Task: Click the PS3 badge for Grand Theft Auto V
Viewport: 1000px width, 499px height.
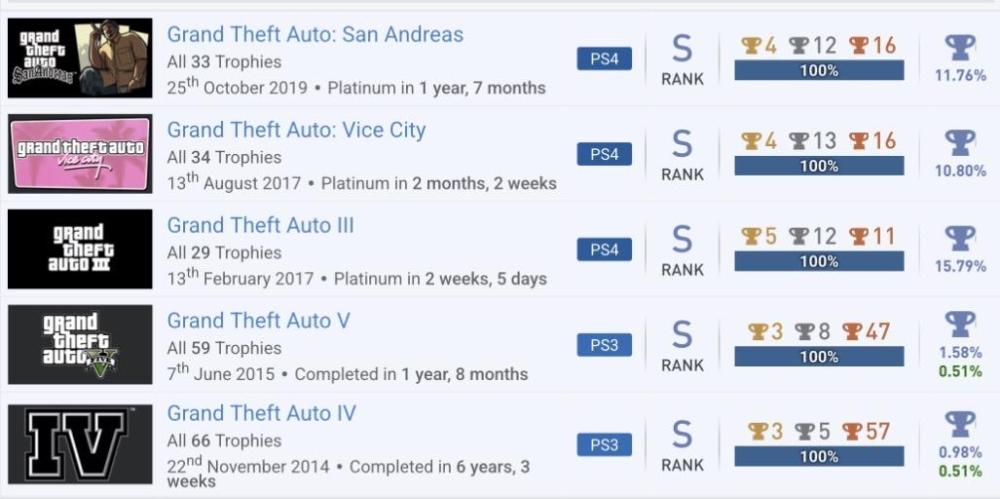Action: point(604,345)
